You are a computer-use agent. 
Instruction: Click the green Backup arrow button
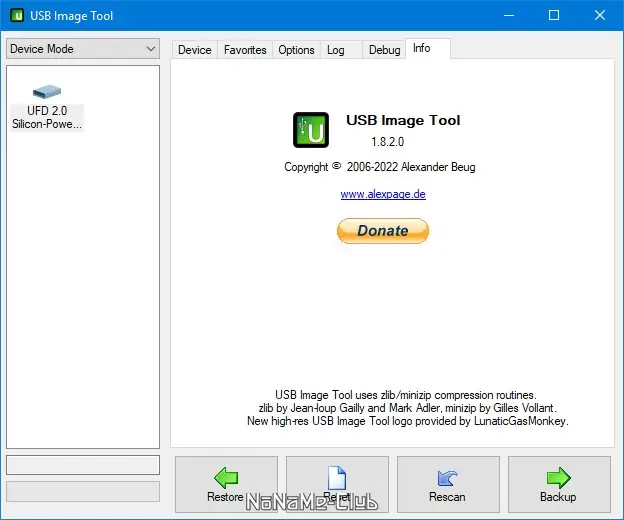(x=559, y=484)
